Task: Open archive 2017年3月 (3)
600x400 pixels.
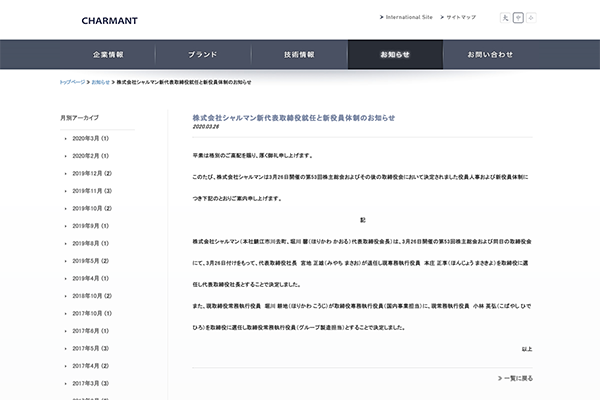Action: [91, 384]
